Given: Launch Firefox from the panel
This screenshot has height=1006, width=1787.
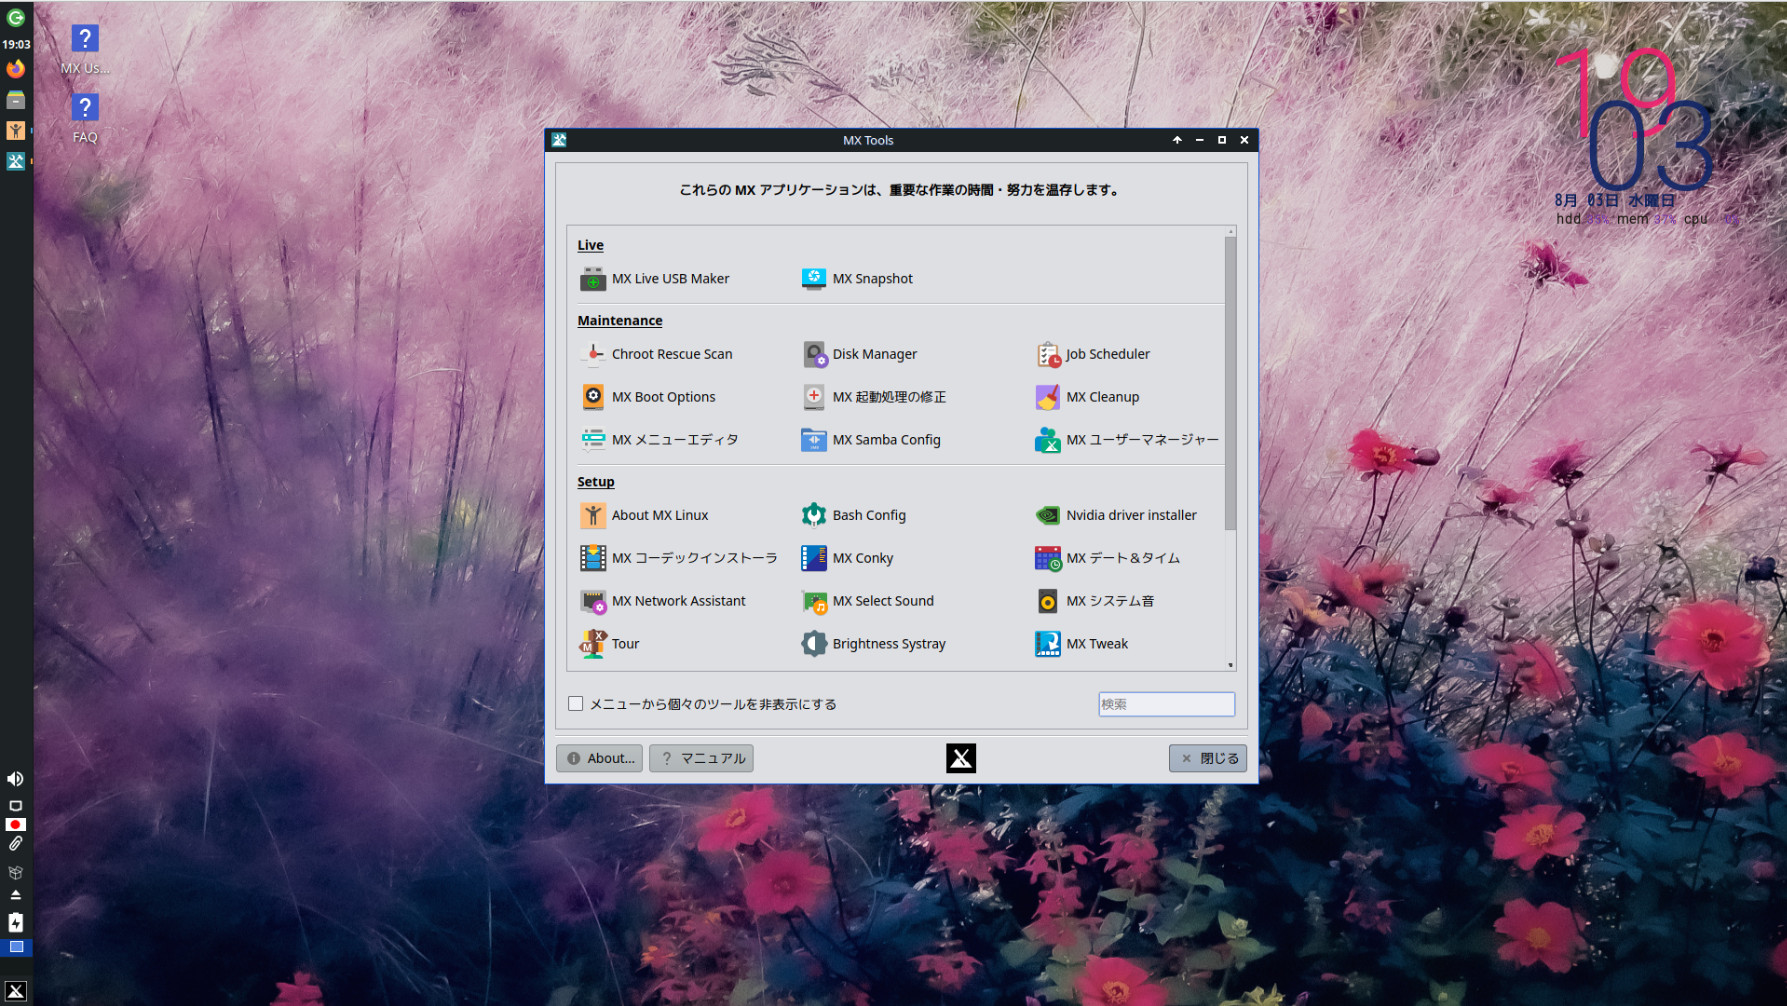Looking at the screenshot, I should click(x=15, y=69).
